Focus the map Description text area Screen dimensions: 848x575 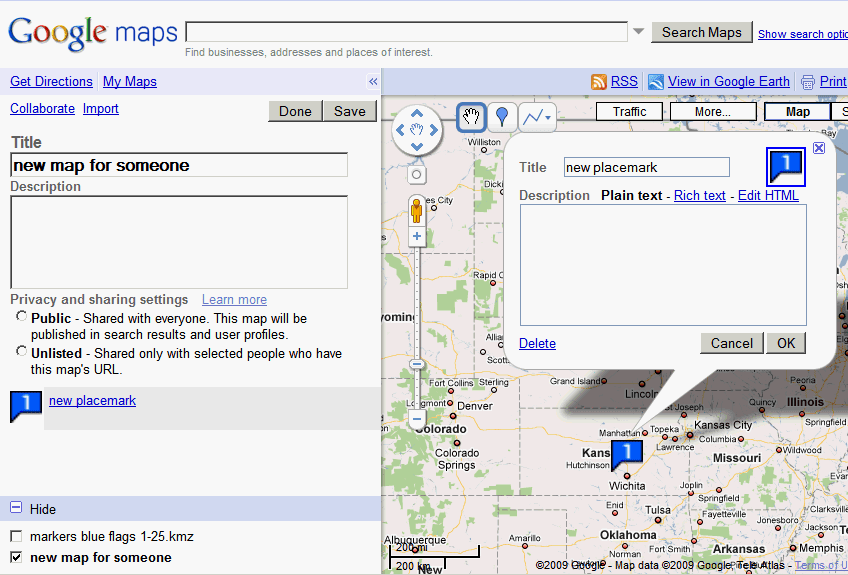tap(179, 242)
